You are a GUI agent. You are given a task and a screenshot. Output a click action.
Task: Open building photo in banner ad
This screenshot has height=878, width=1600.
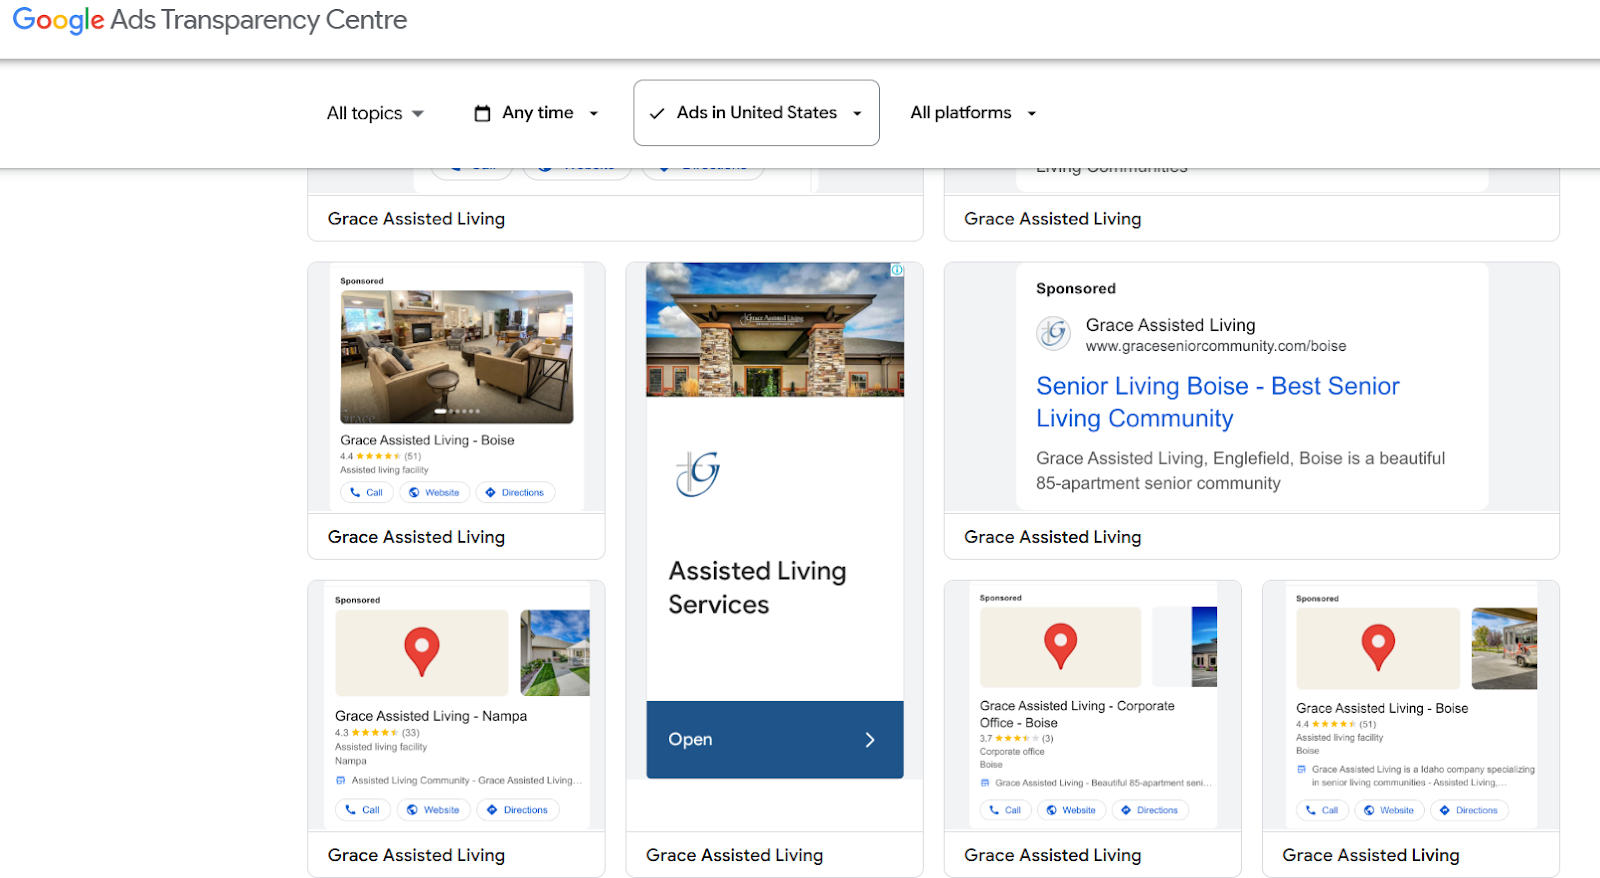(x=775, y=330)
